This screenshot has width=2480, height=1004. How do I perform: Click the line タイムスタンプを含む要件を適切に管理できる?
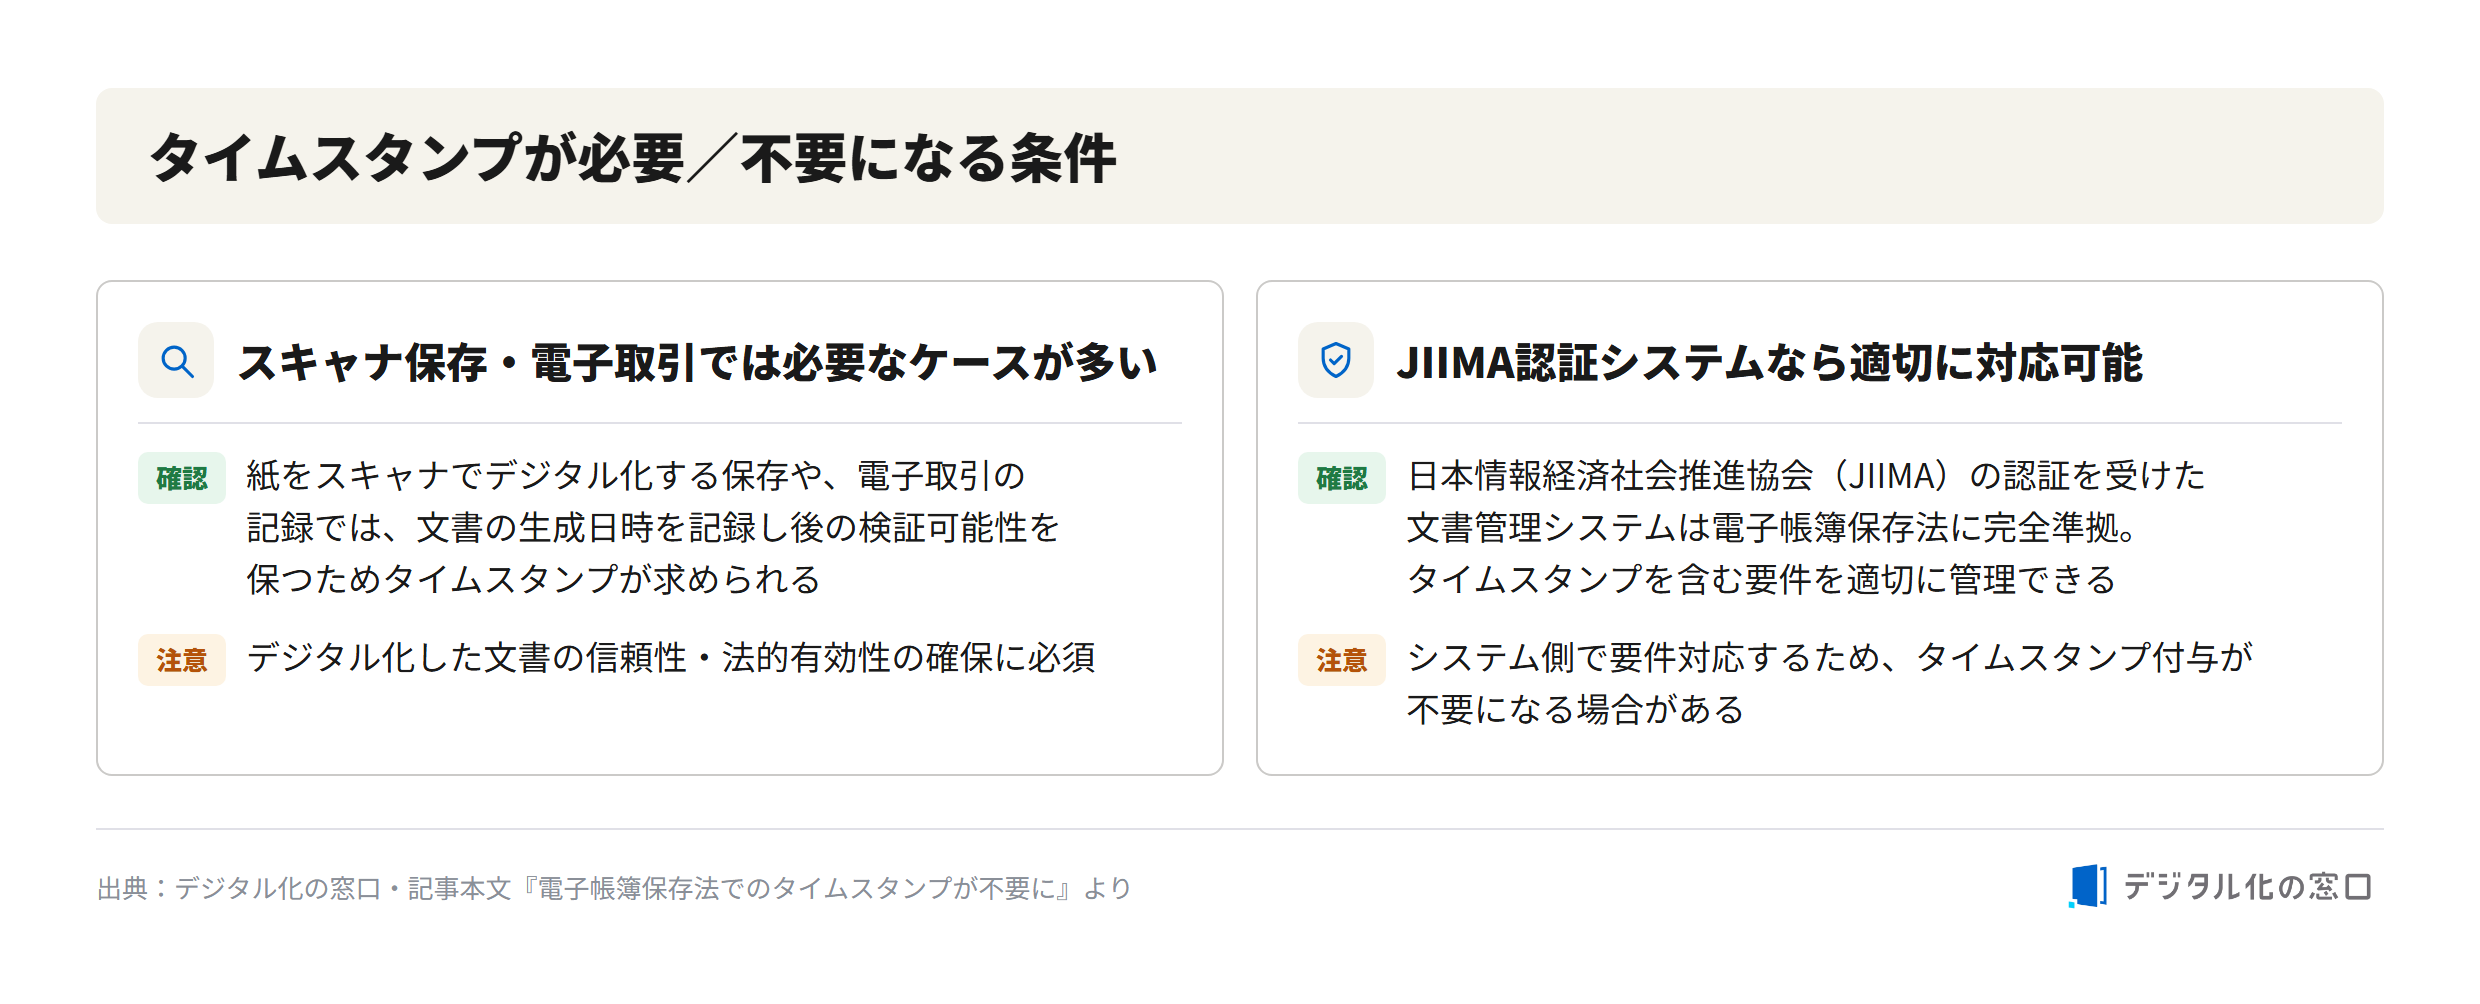(1762, 580)
